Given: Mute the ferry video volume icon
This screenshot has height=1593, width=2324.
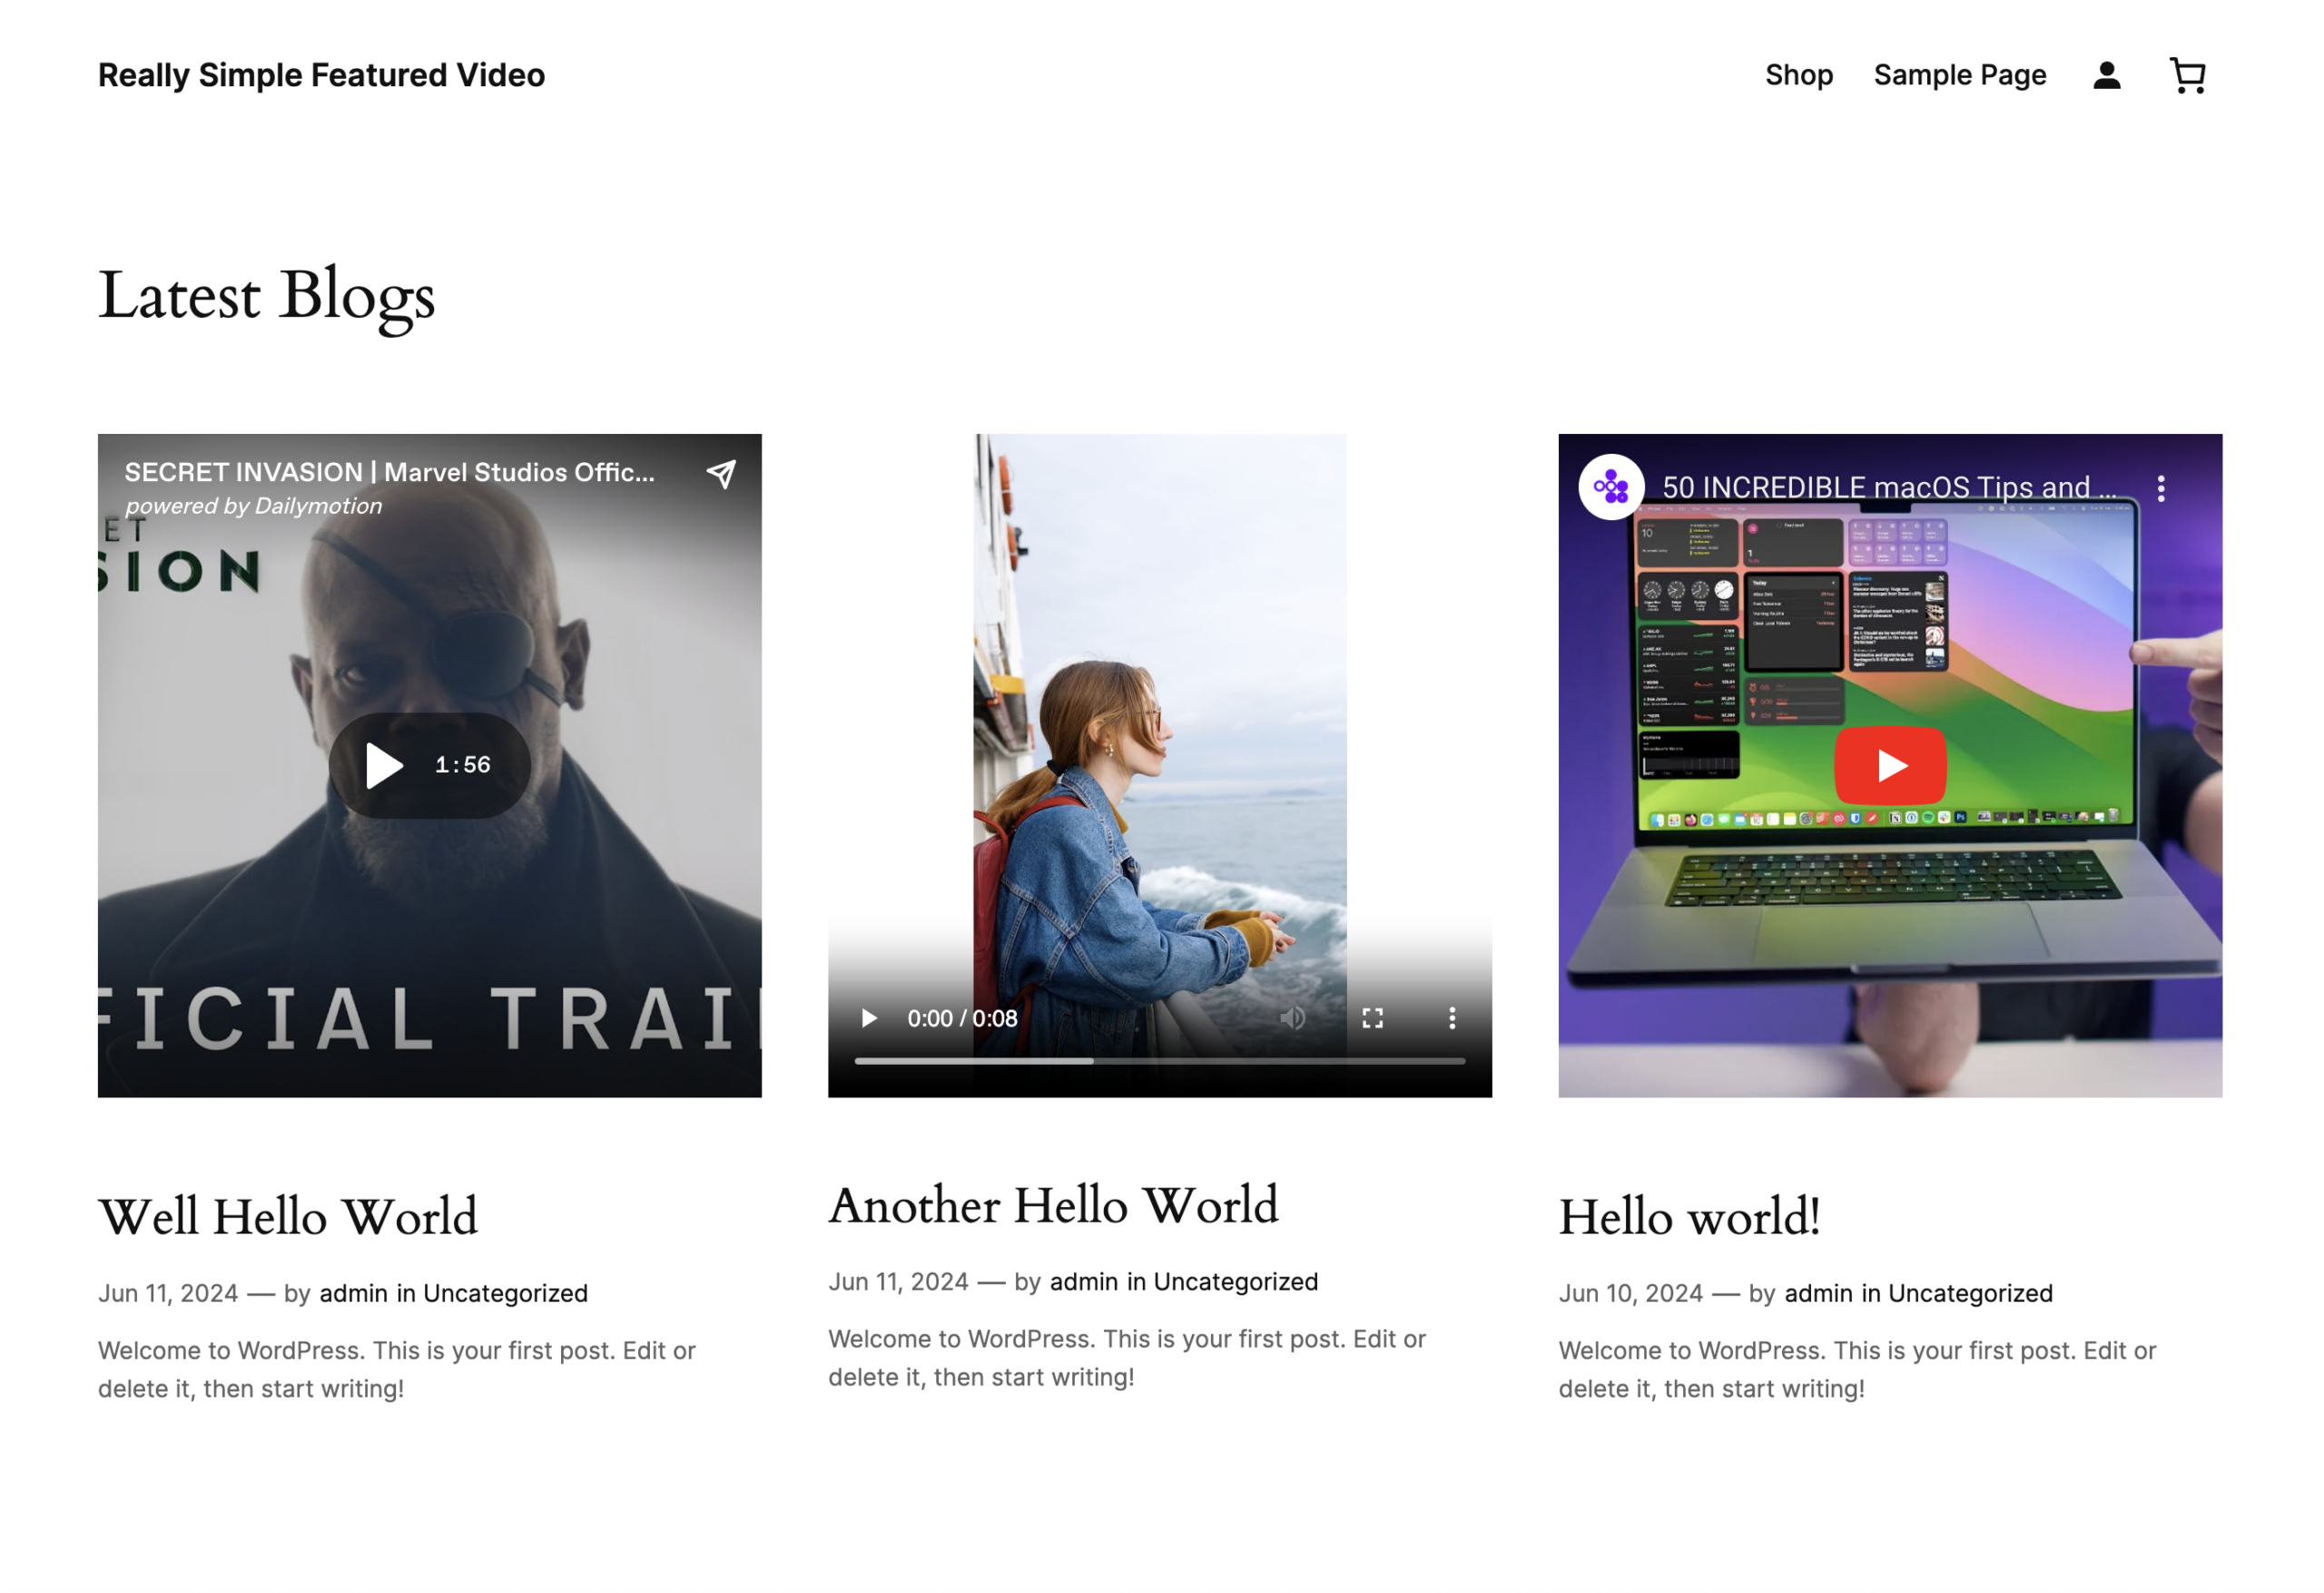Looking at the screenshot, I should tap(1292, 1018).
